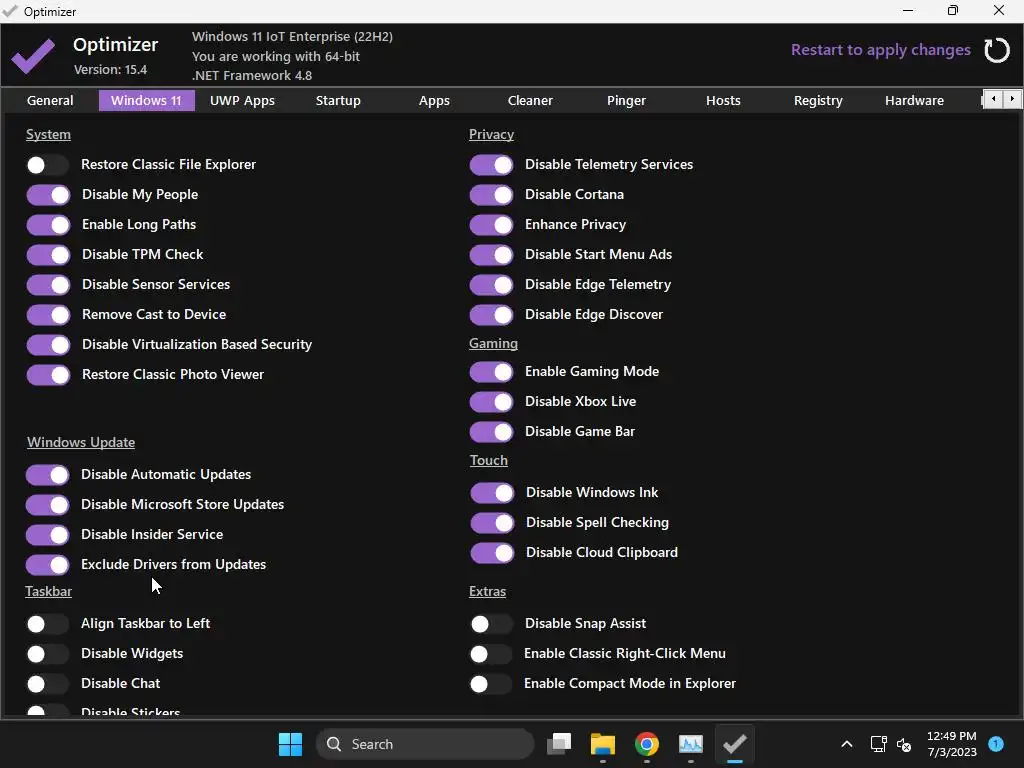Open the clock and date flyout
This screenshot has height=768, width=1024.
(x=952, y=744)
